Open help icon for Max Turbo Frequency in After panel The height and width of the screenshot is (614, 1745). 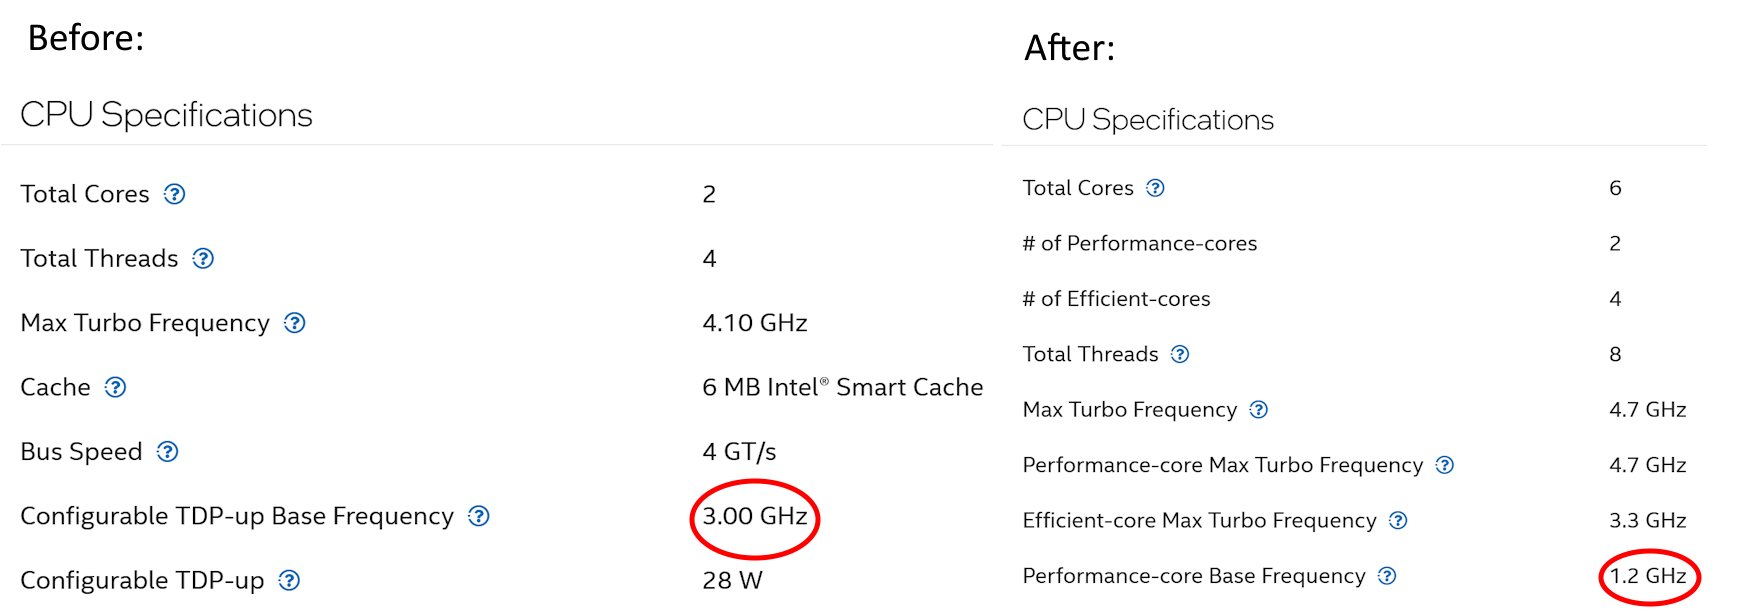pyautogui.click(x=1259, y=410)
